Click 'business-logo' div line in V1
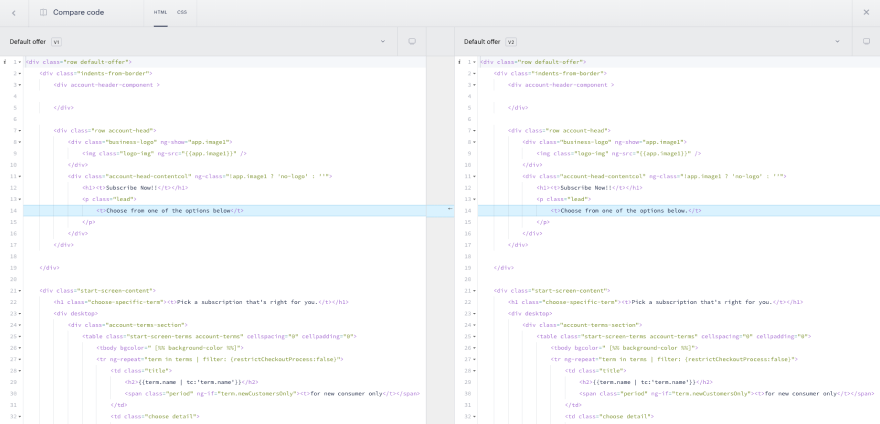880x424 pixels. [150, 142]
